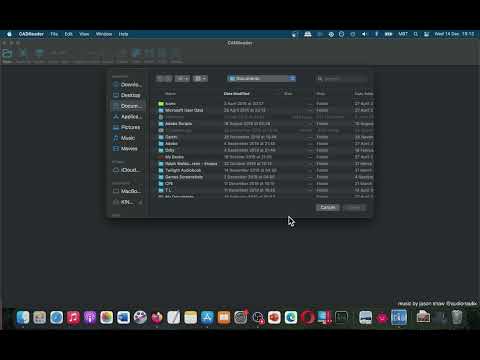The image size is (480, 360).
Task: Launch Music app from the Dock
Action: point(73,317)
